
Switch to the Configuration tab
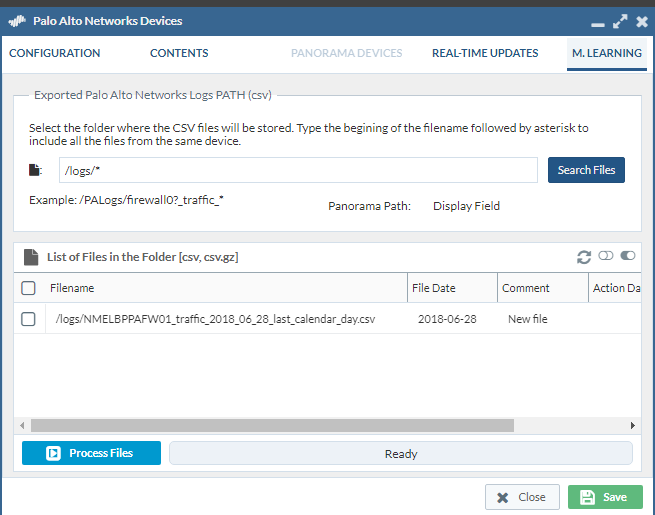pos(55,53)
